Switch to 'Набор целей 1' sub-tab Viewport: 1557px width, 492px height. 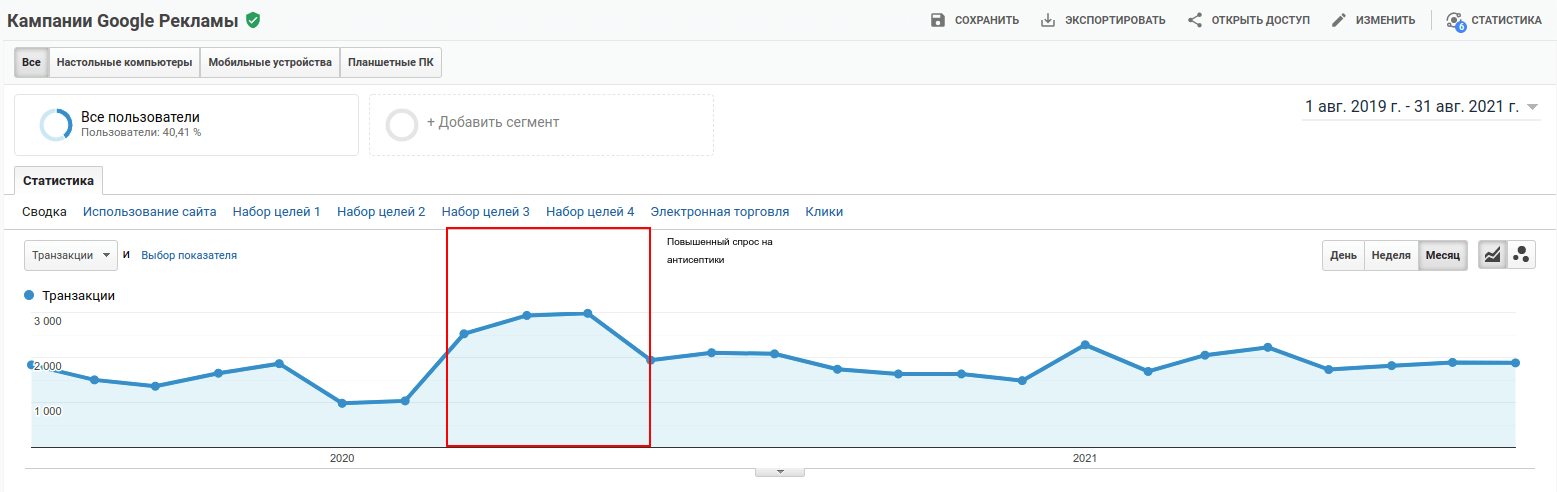click(277, 212)
